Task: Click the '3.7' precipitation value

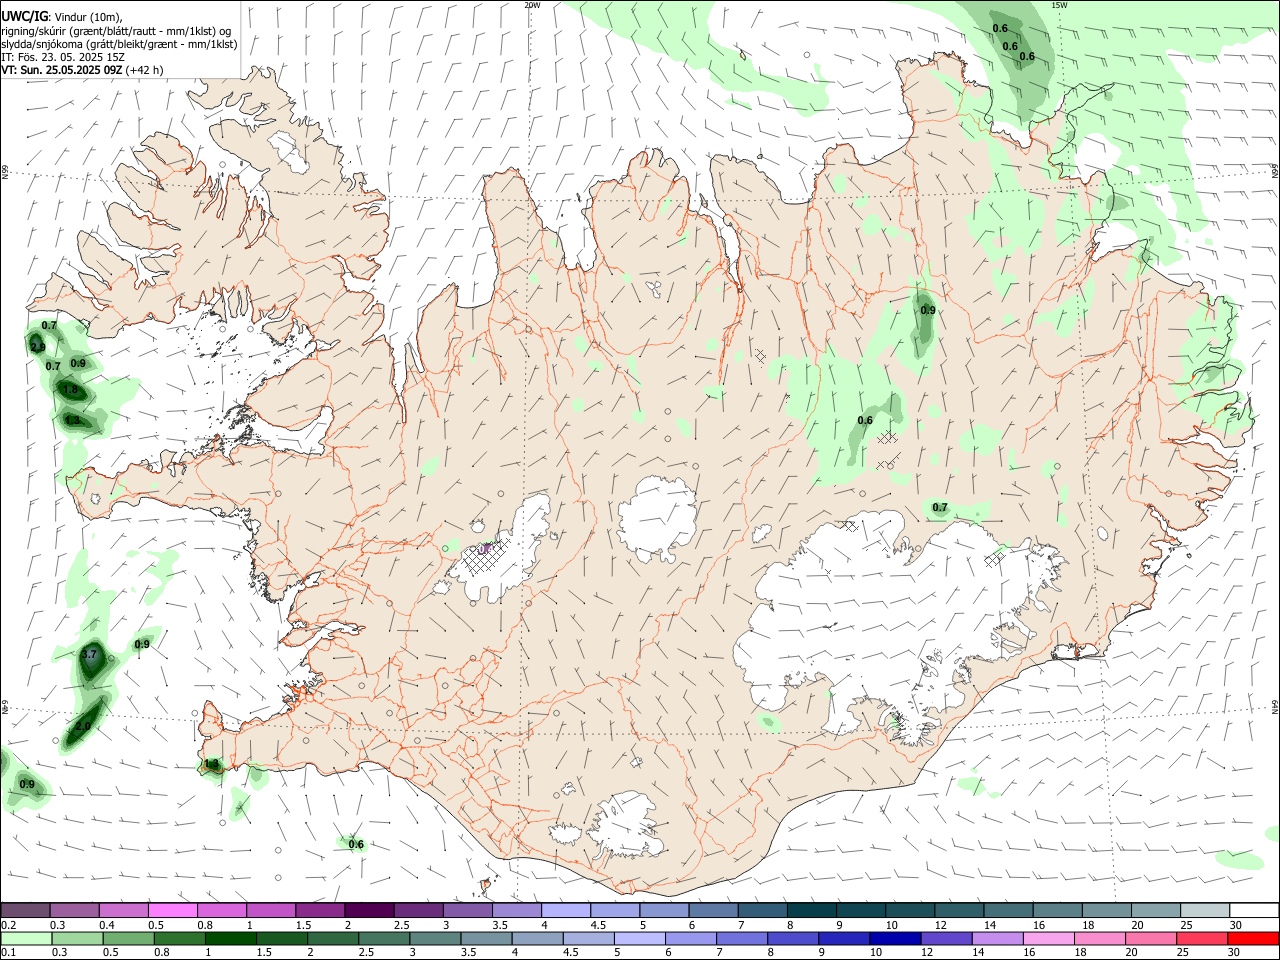Action: [x=89, y=655]
